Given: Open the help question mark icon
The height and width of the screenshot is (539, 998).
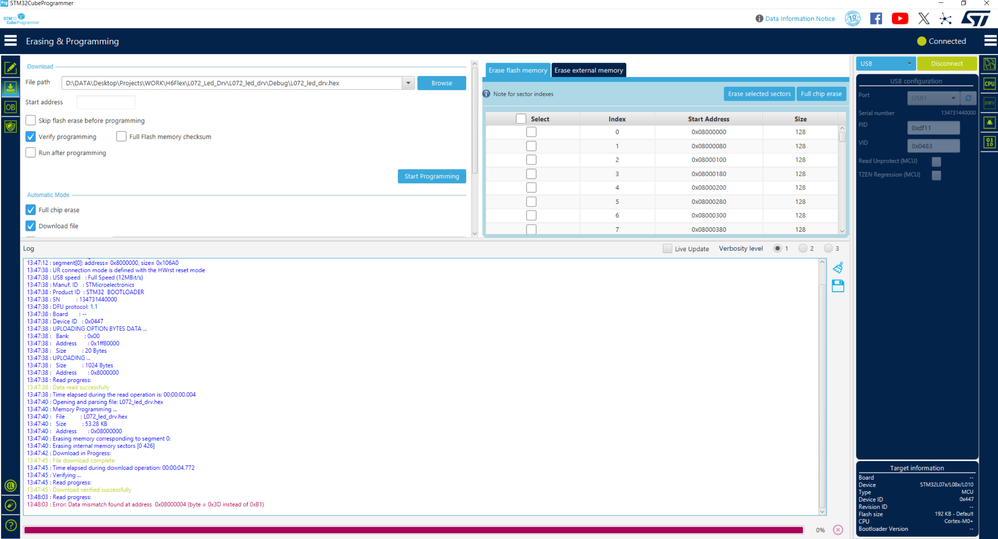Looking at the screenshot, I should point(10,525).
